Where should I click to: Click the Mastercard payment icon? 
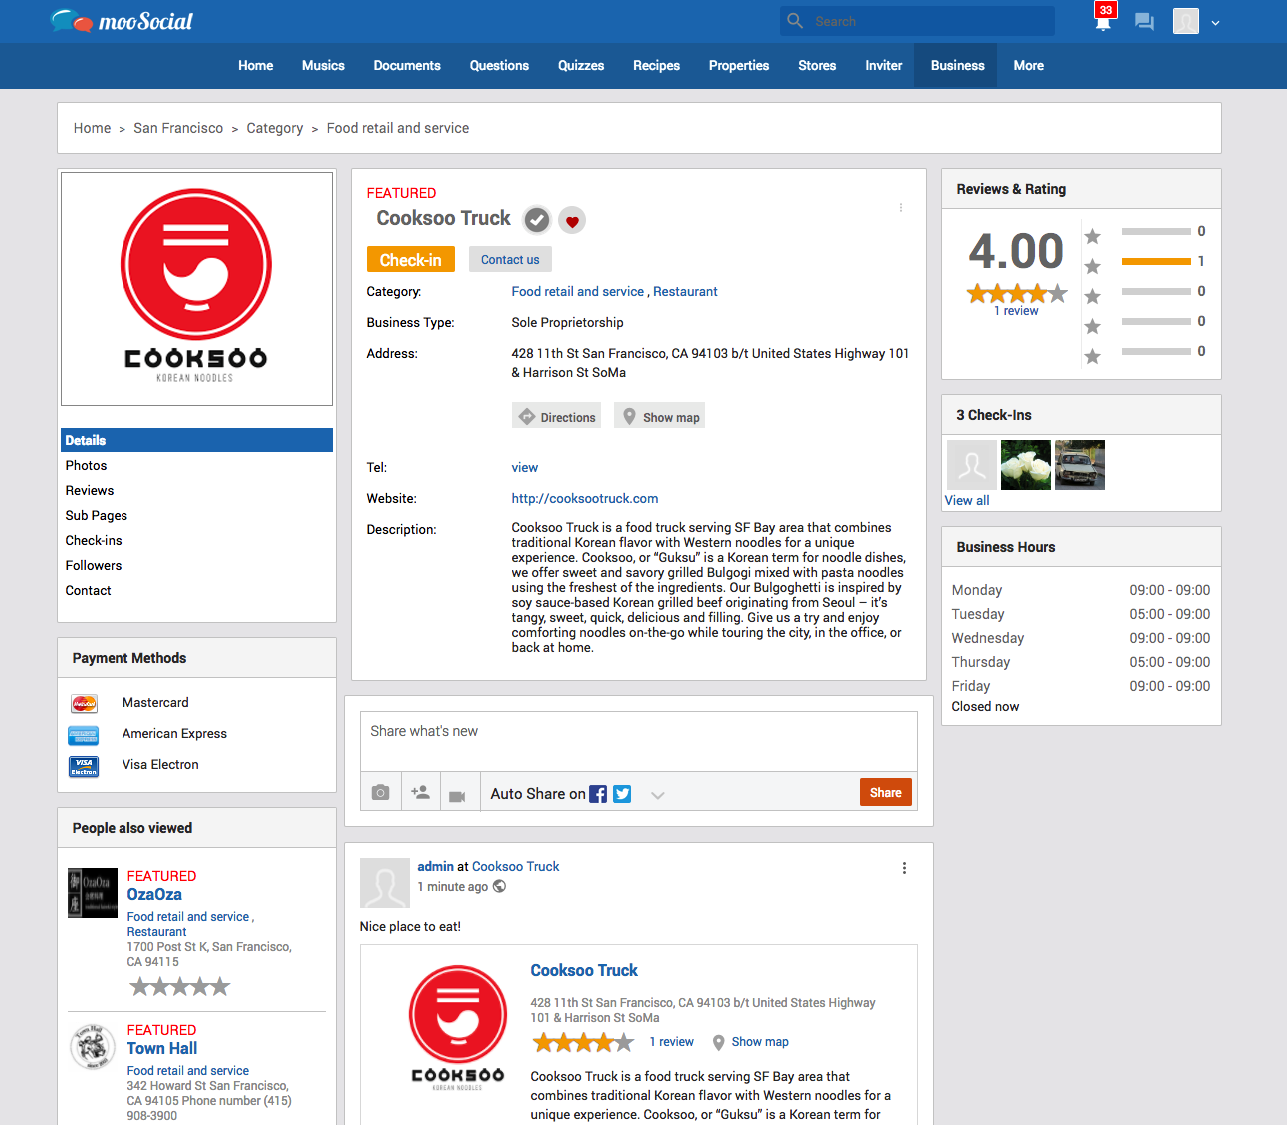[x=84, y=703]
